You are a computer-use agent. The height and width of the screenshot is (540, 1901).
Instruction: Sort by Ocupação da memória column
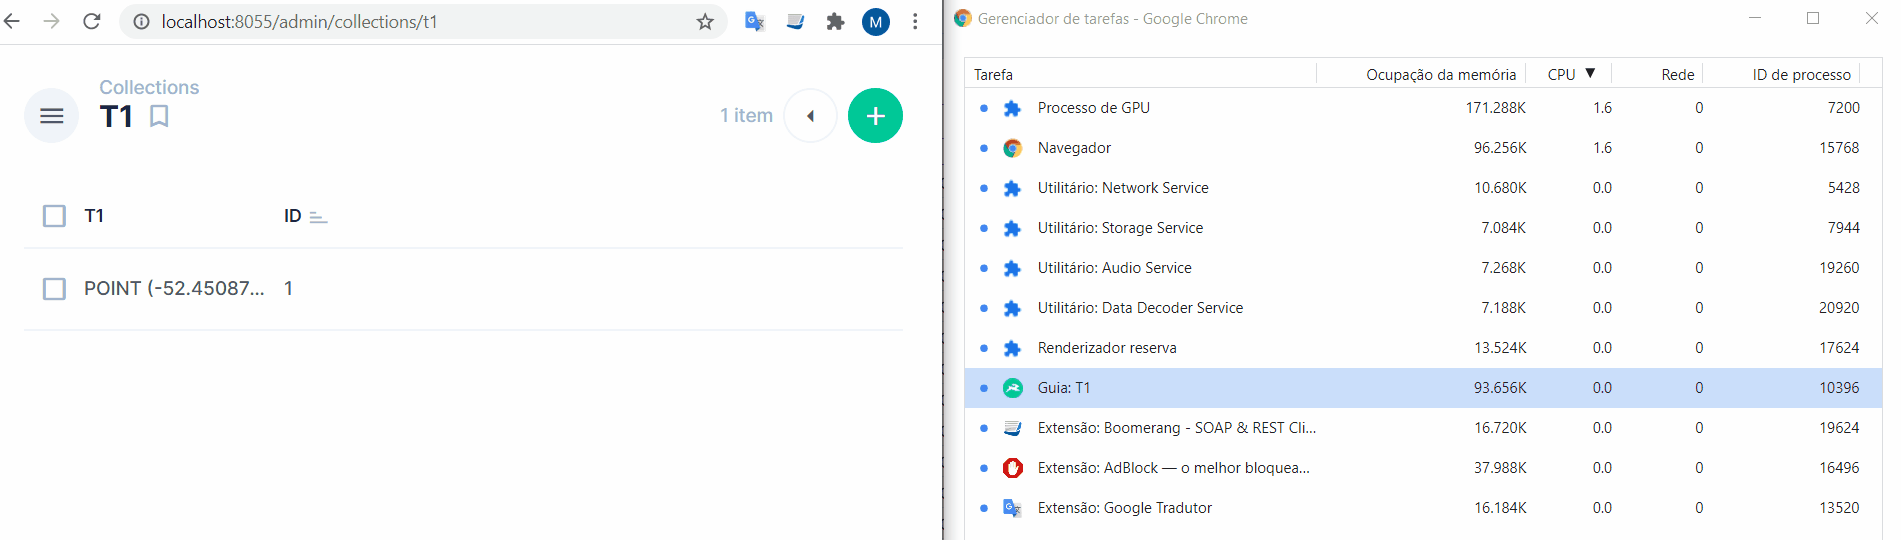pyautogui.click(x=1441, y=74)
